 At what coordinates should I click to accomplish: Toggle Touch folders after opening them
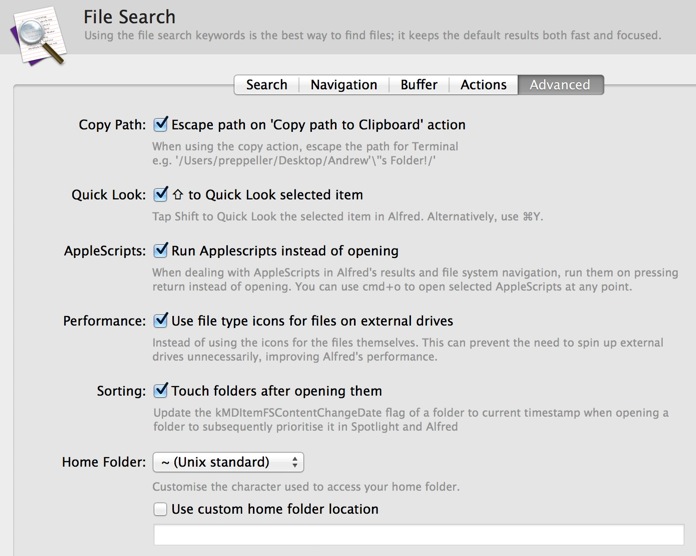pos(160,390)
